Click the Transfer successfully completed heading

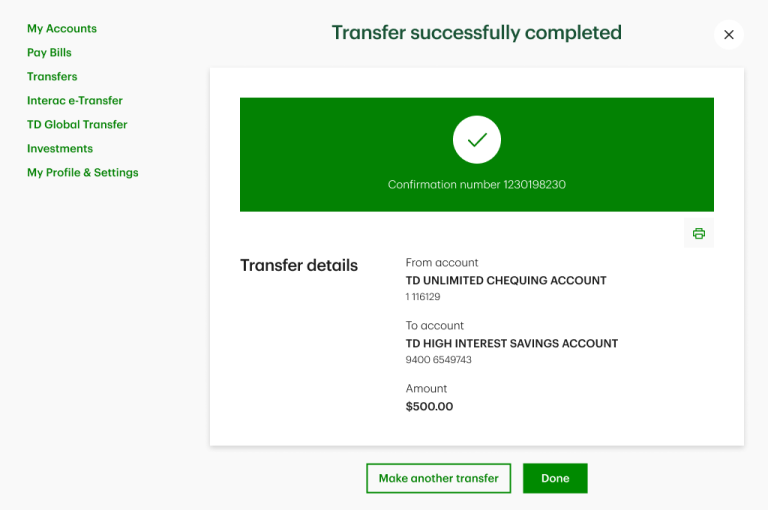tap(477, 33)
